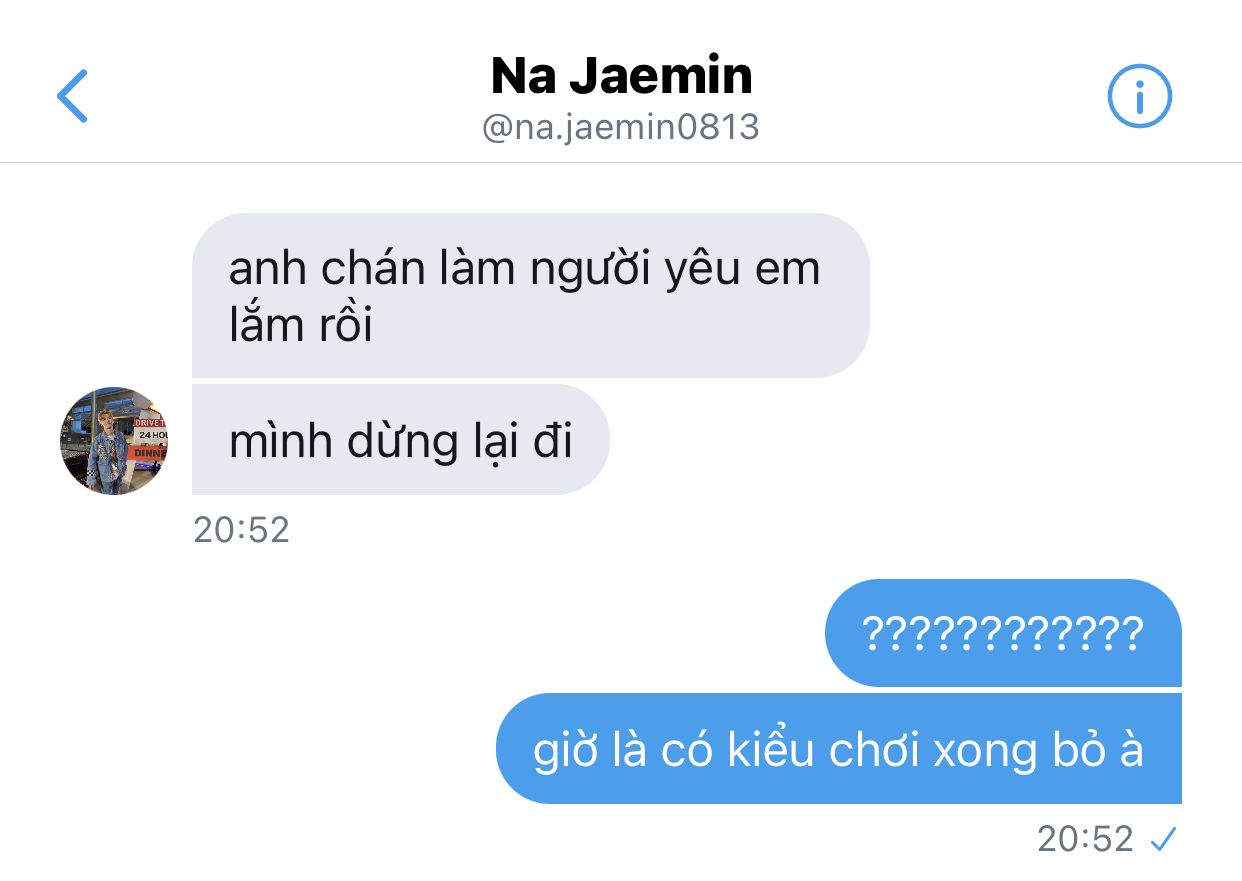
Task: Select the message 'mình dừng lại đi'
Action: click(x=400, y=440)
